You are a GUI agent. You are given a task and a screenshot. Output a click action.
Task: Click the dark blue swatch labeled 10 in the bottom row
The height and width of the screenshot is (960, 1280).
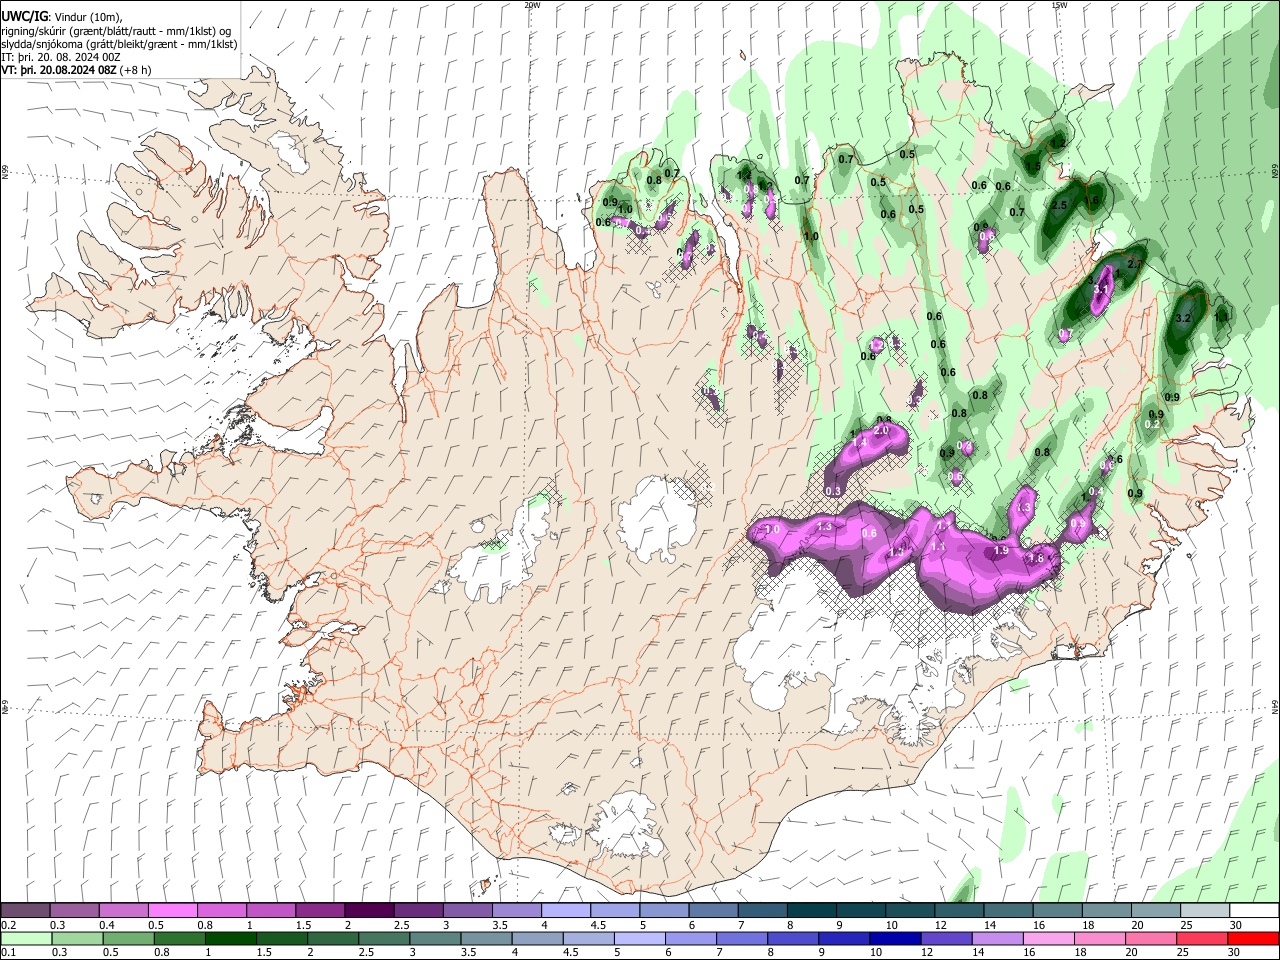pos(893,938)
